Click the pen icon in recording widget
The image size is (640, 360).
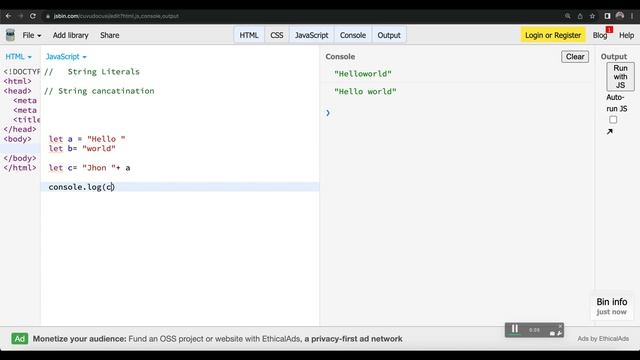[x=560, y=333]
